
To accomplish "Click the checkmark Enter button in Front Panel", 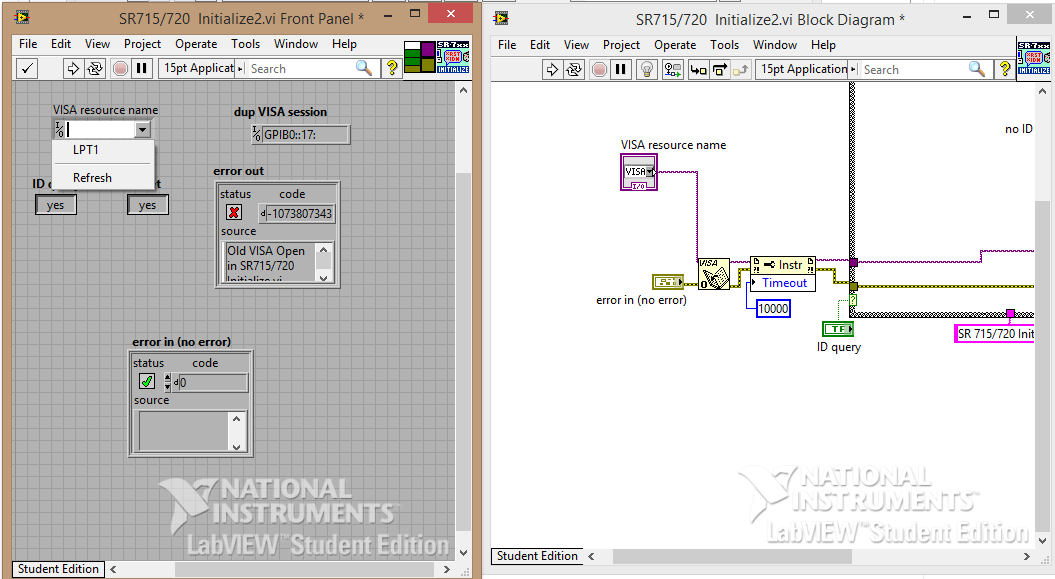I will click(x=27, y=68).
